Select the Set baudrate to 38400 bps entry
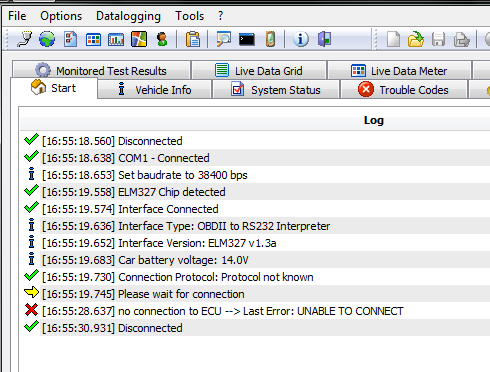The height and width of the screenshot is (372, 490). [x=255, y=175]
